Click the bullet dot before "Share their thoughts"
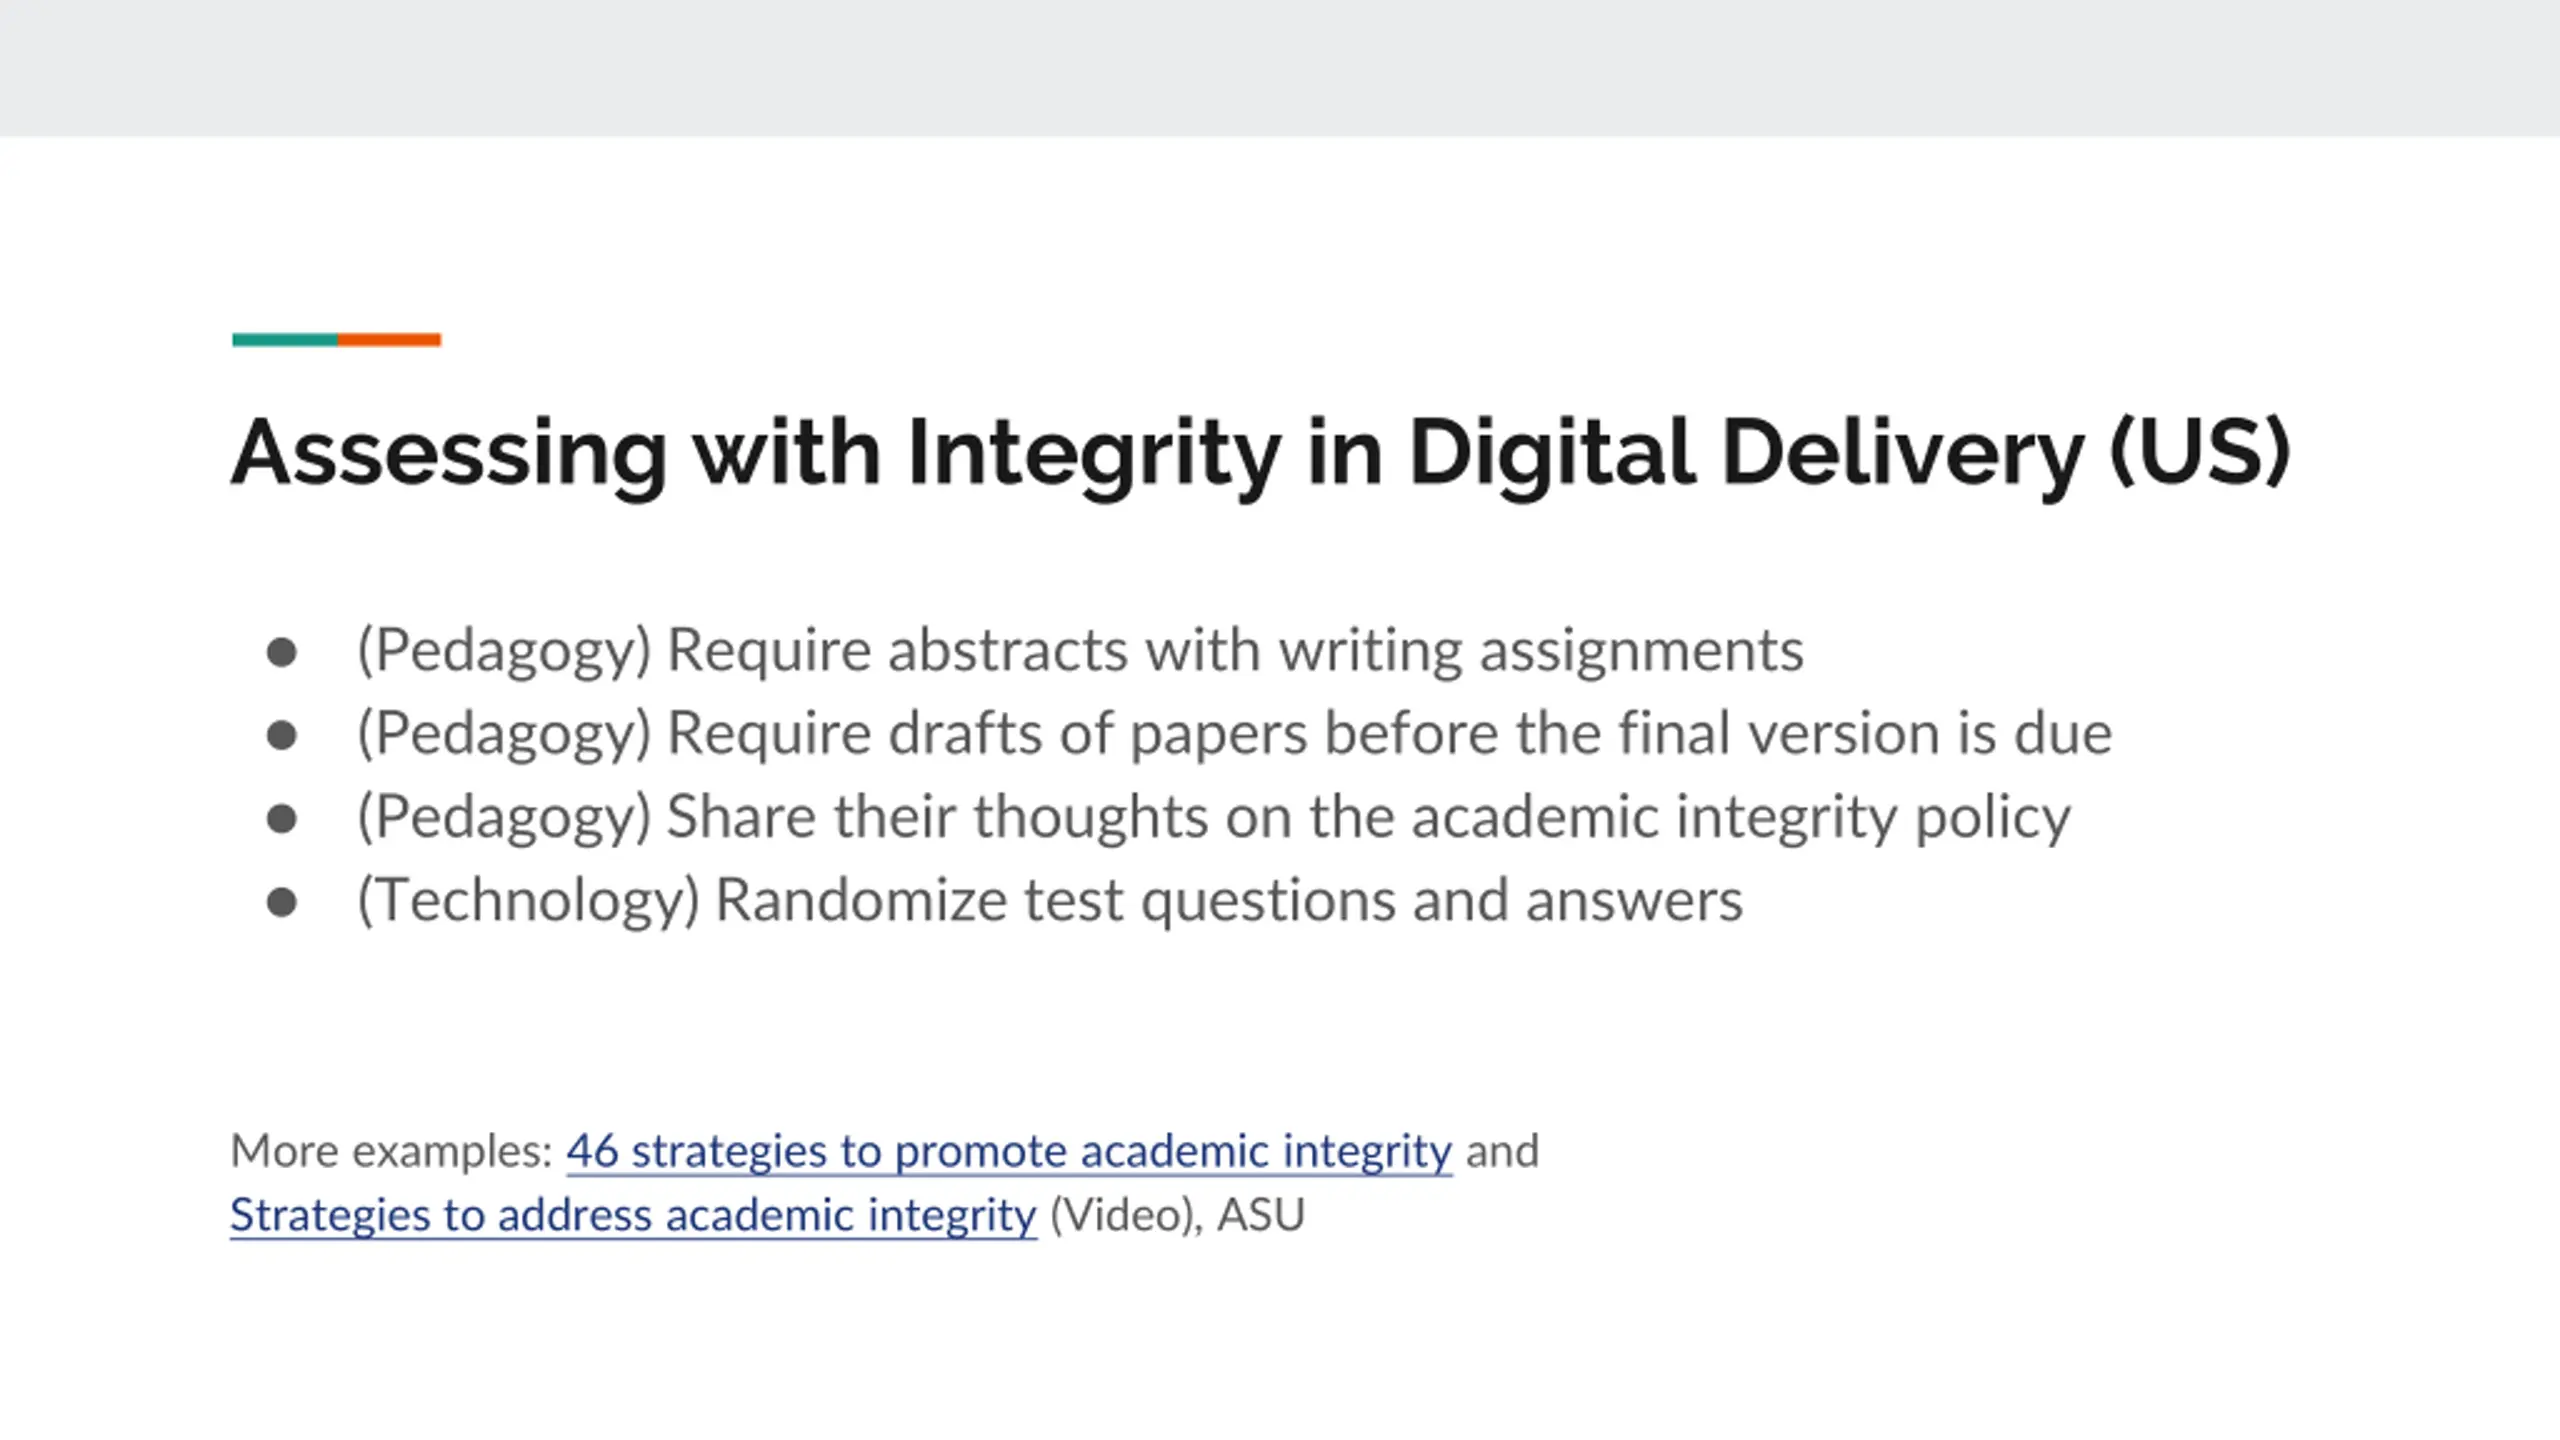 pyautogui.click(x=282, y=818)
